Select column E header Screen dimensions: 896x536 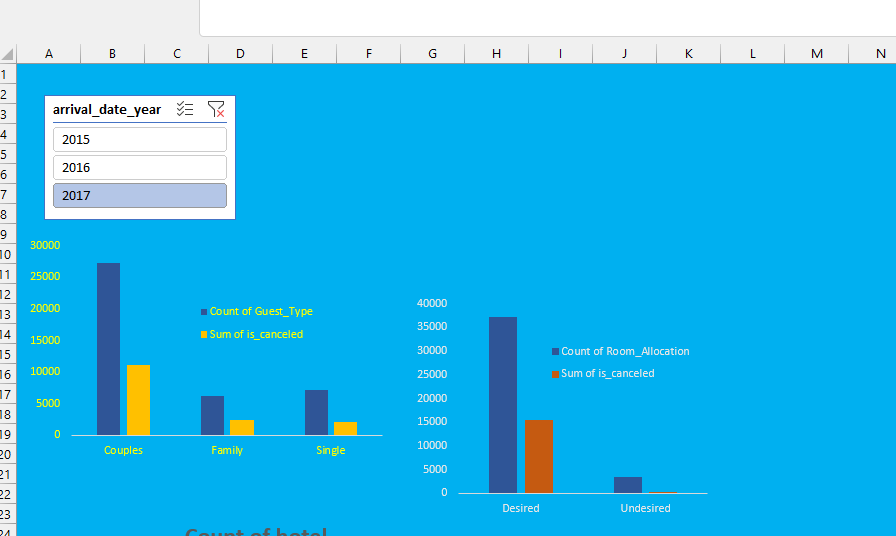point(305,54)
